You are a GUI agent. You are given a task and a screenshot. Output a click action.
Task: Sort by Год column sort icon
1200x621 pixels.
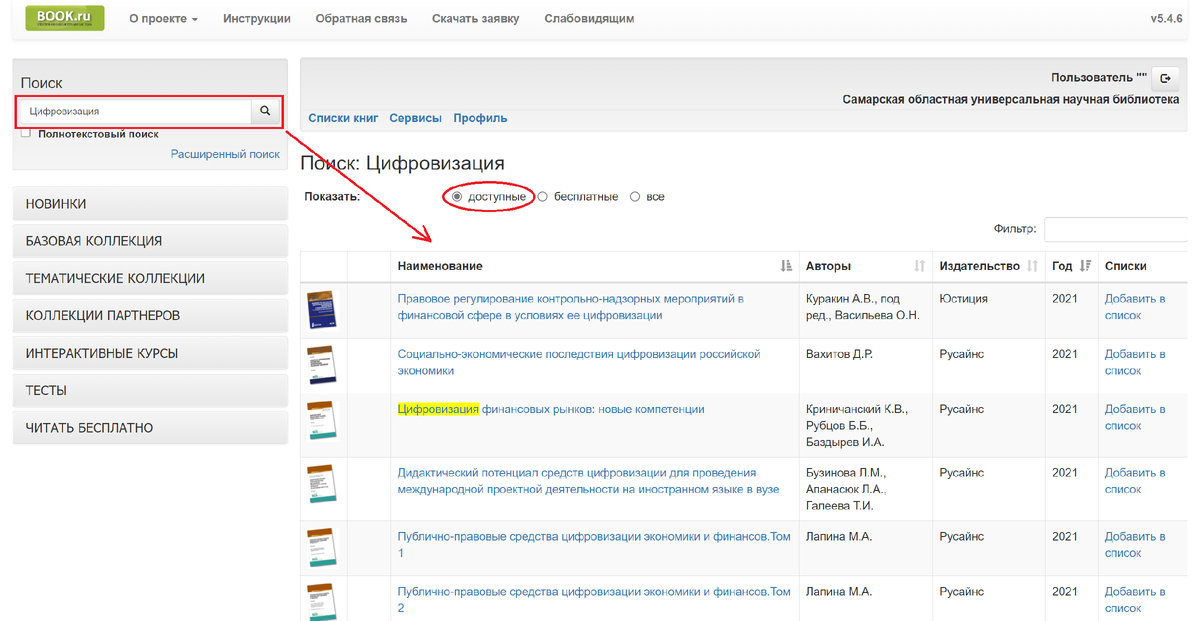pyautogui.click(x=1086, y=266)
